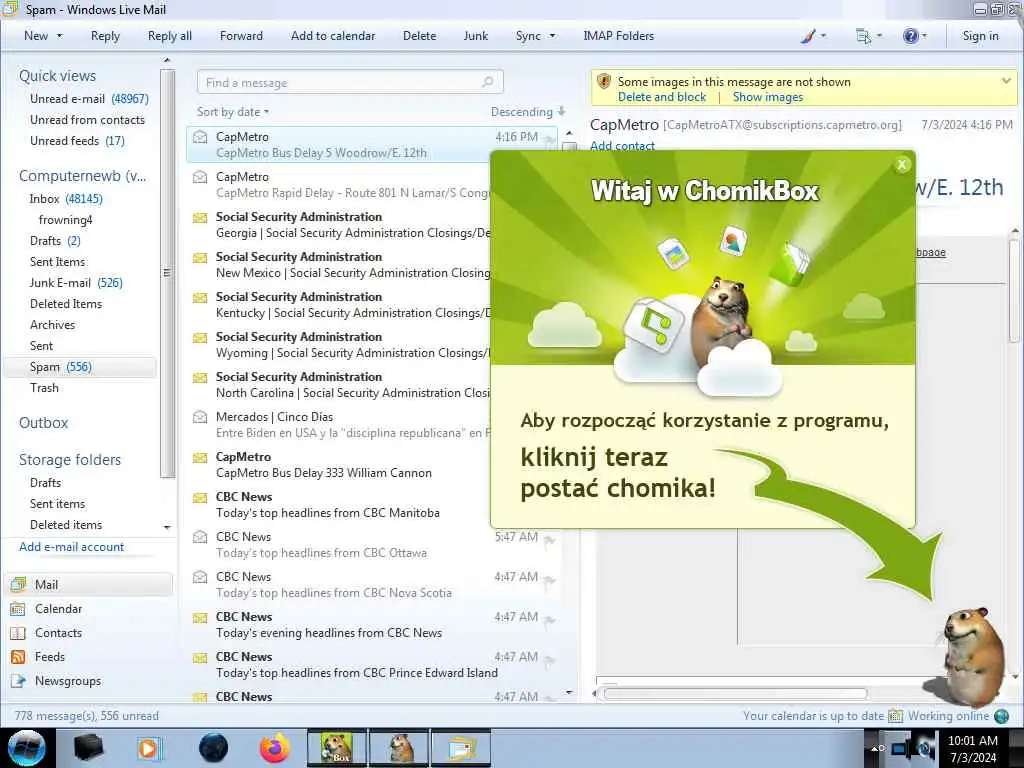Click Sign in
Image resolution: width=1024 pixels, height=768 pixels.
tap(980, 36)
